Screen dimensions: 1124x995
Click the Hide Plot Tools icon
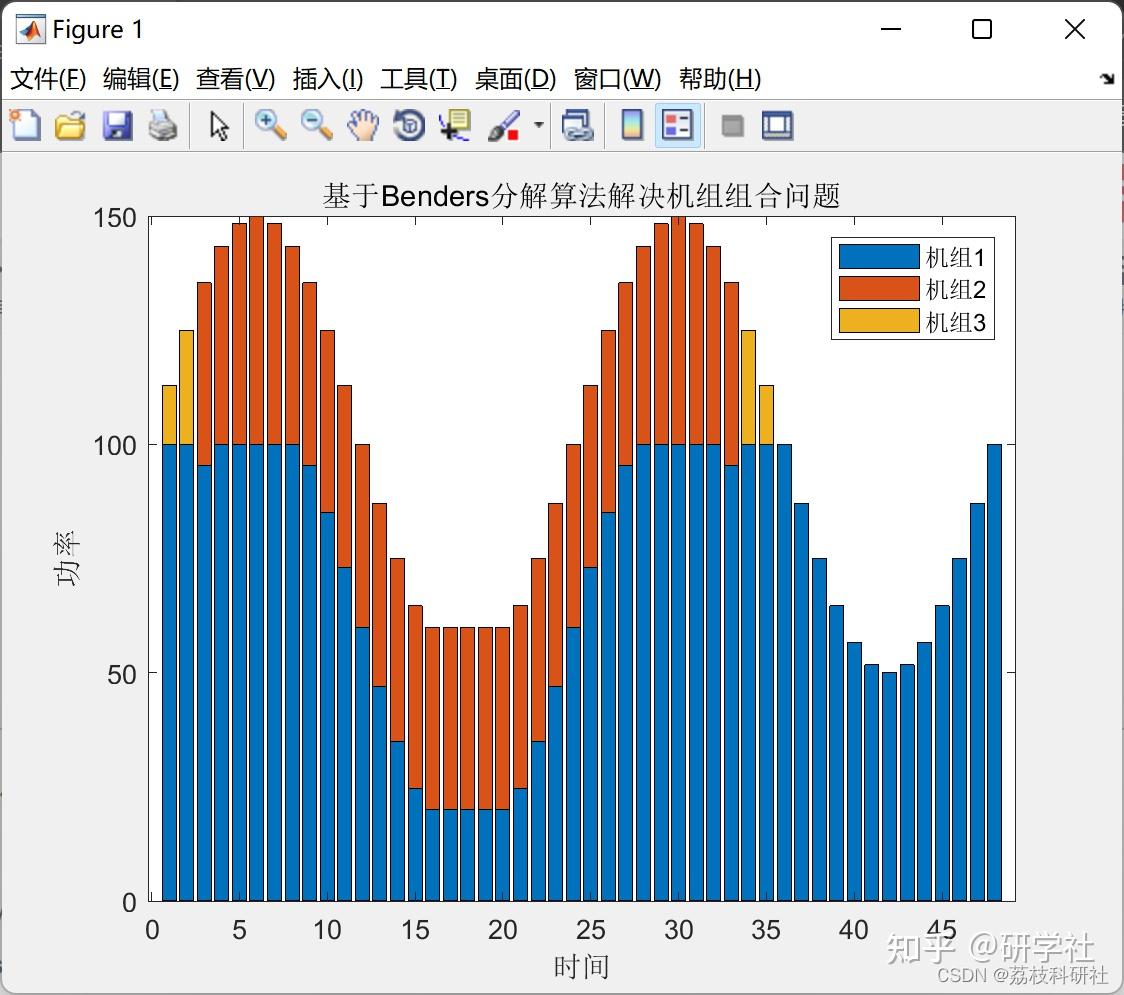(732, 126)
